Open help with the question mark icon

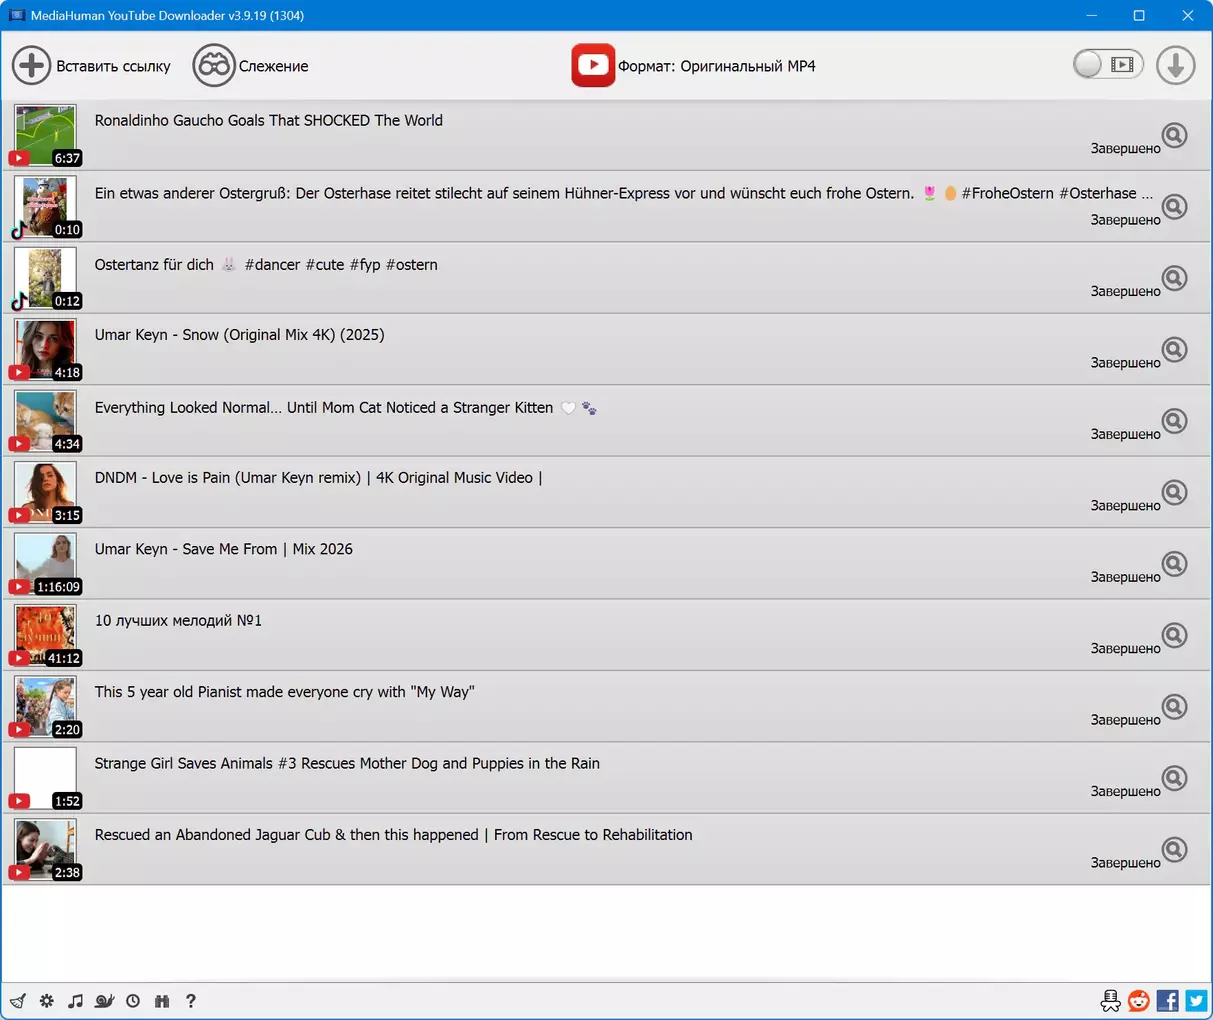pos(191,1001)
